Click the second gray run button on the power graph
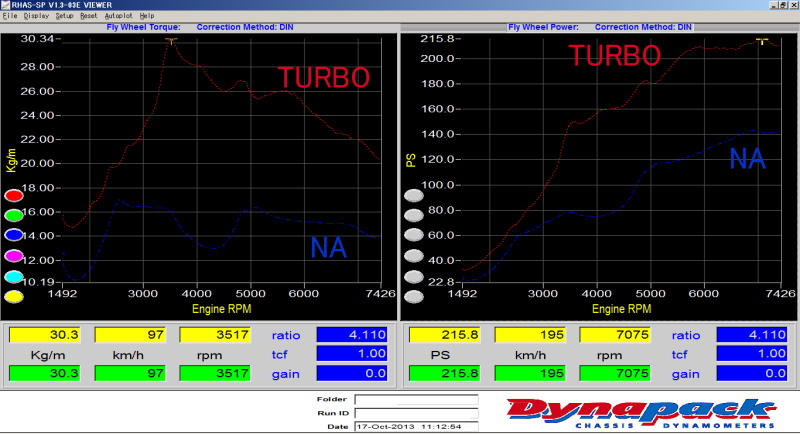Viewport: 800px width, 434px height. (x=414, y=215)
